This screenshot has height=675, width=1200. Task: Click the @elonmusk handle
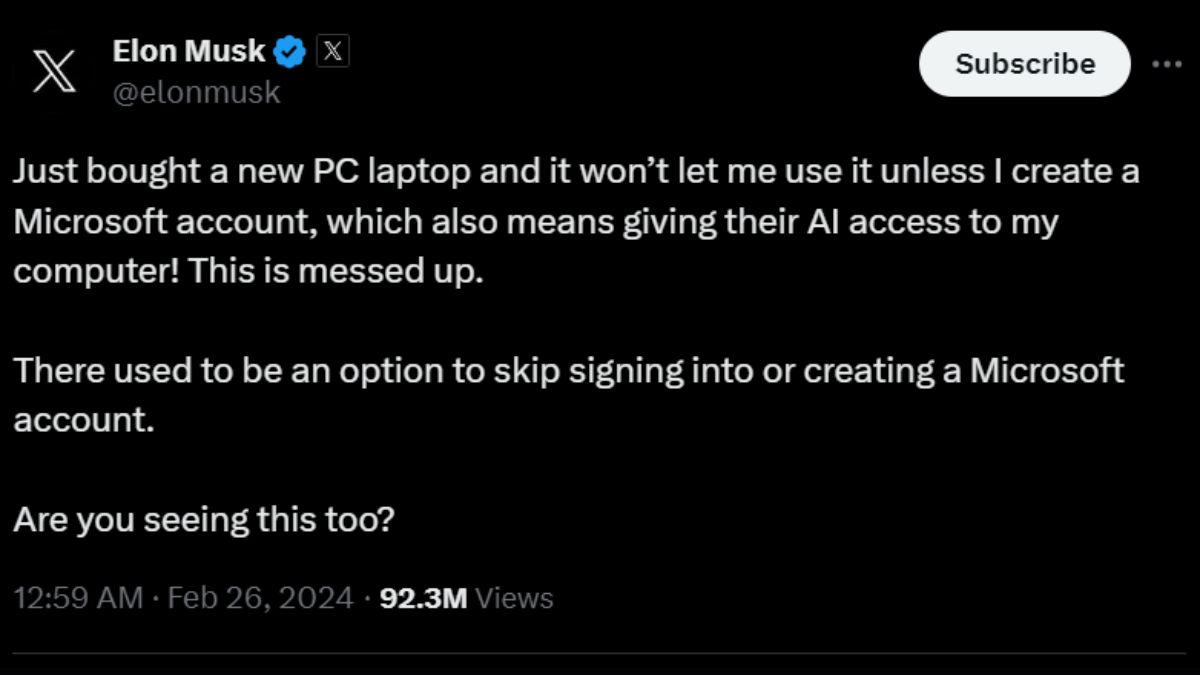pyautogui.click(x=197, y=93)
